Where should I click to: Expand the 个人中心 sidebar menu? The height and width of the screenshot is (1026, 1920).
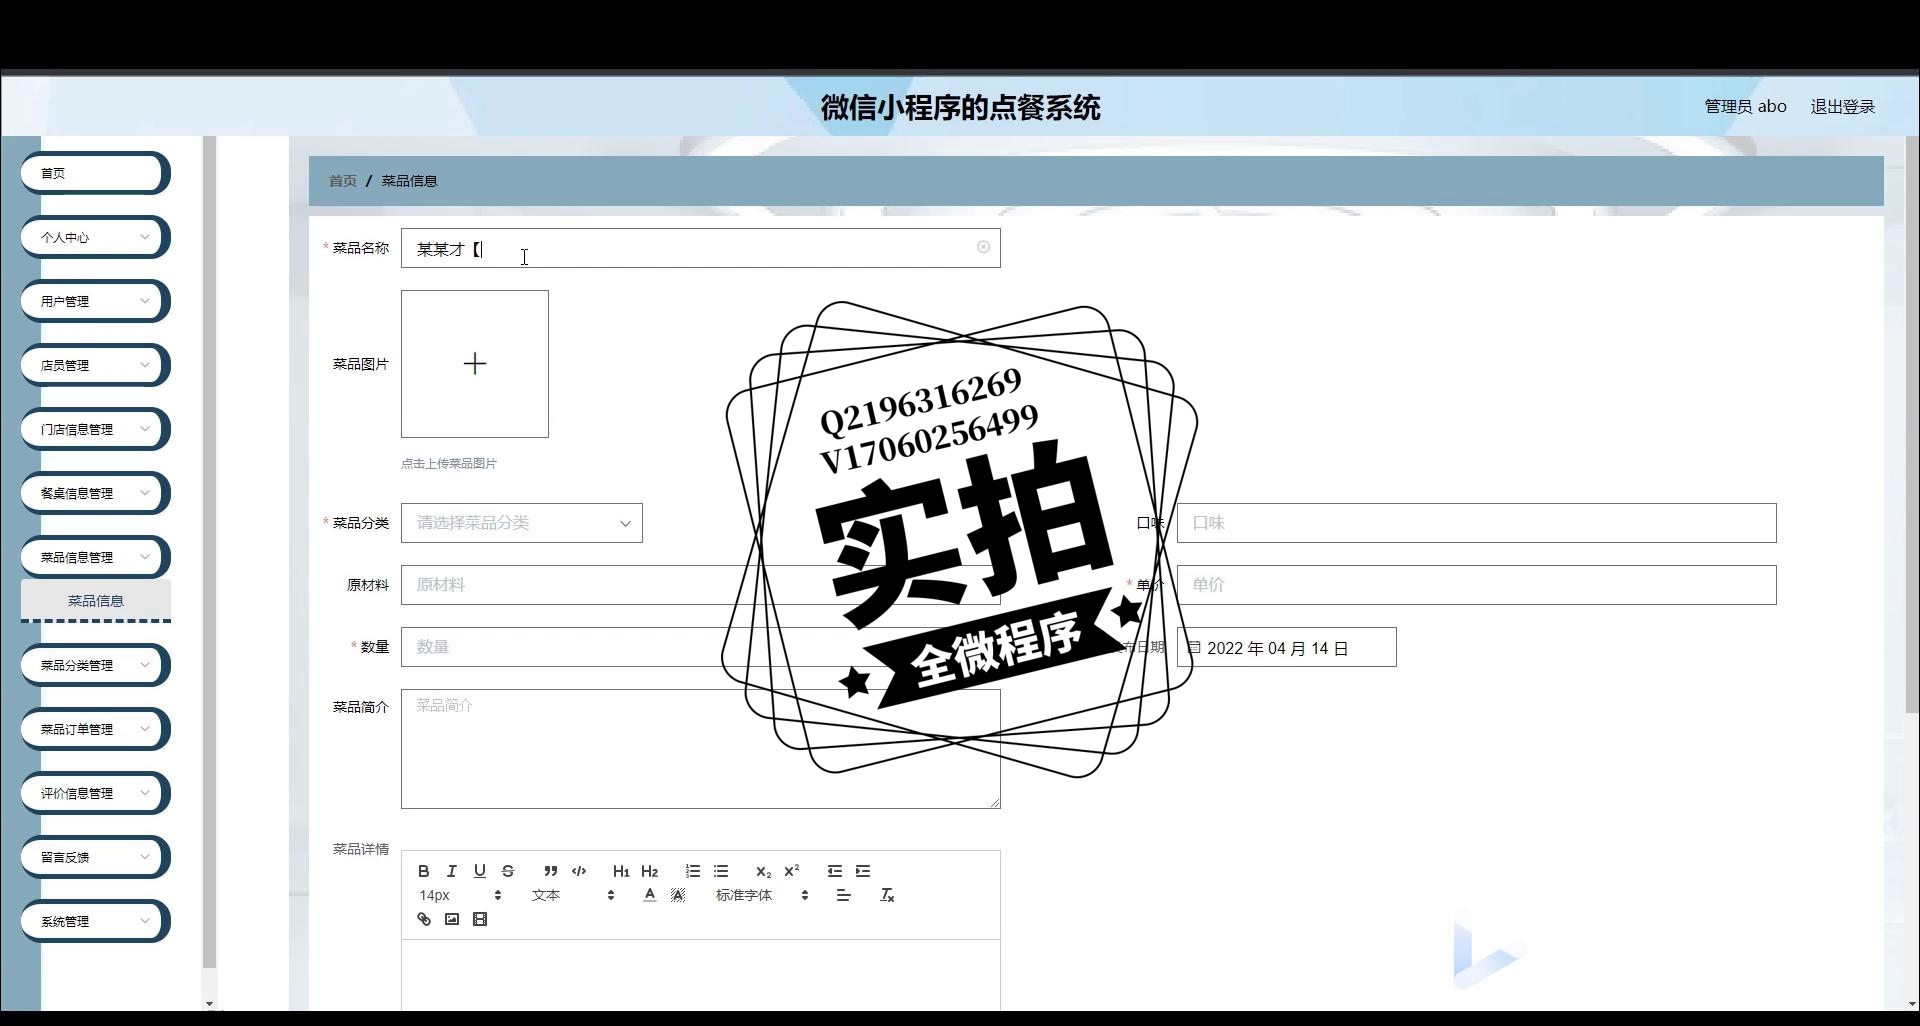pyautogui.click(x=95, y=237)
